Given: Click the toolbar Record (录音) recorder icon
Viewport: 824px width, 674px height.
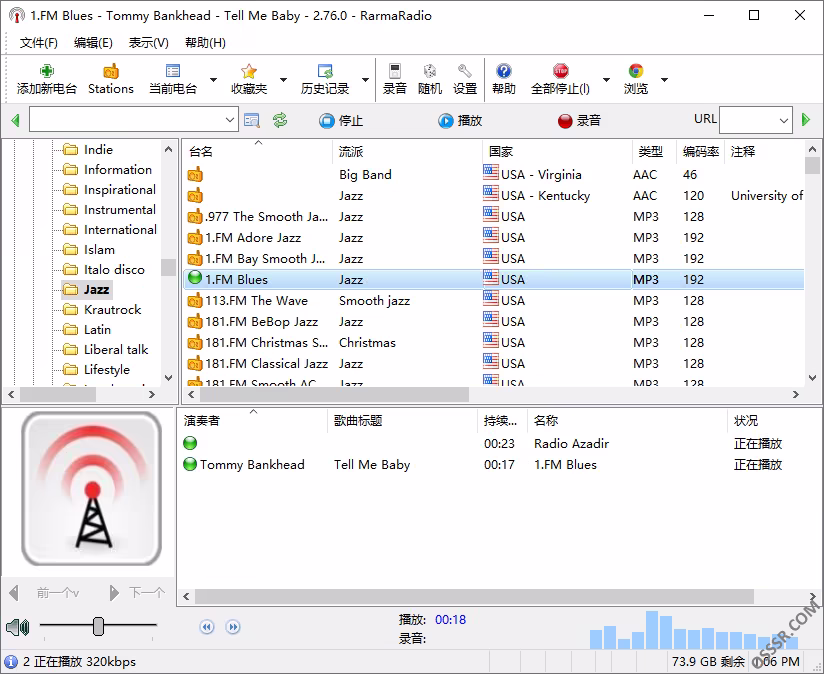Looking at the screenshot, I should [395, 71].
